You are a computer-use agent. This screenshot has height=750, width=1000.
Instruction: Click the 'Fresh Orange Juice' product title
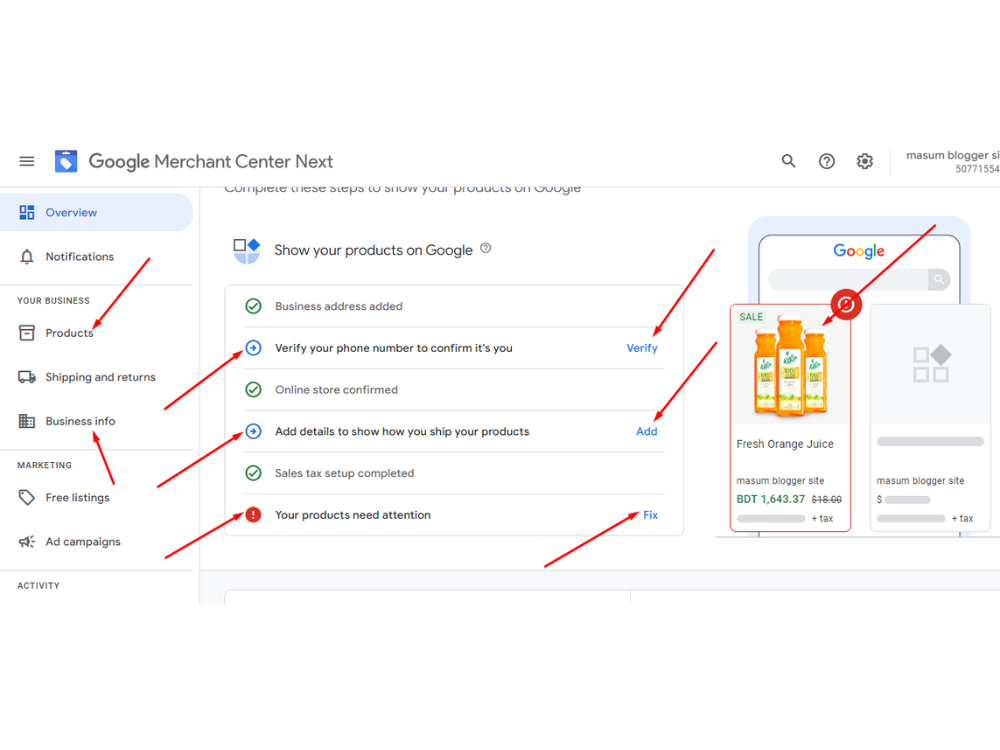click(x=784, y=444)
